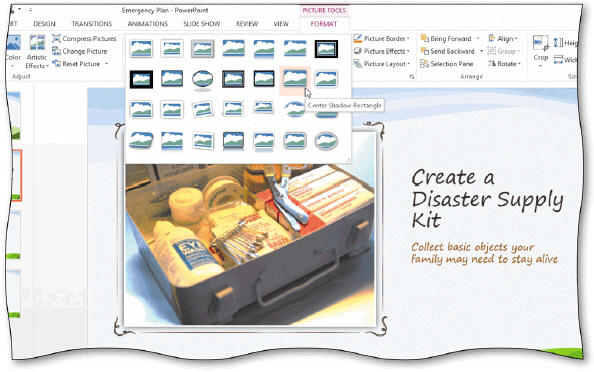Pick the Perspective Shadow White style
The height and width of the screenshot is (372, 594).
click(x=233, y=109)
